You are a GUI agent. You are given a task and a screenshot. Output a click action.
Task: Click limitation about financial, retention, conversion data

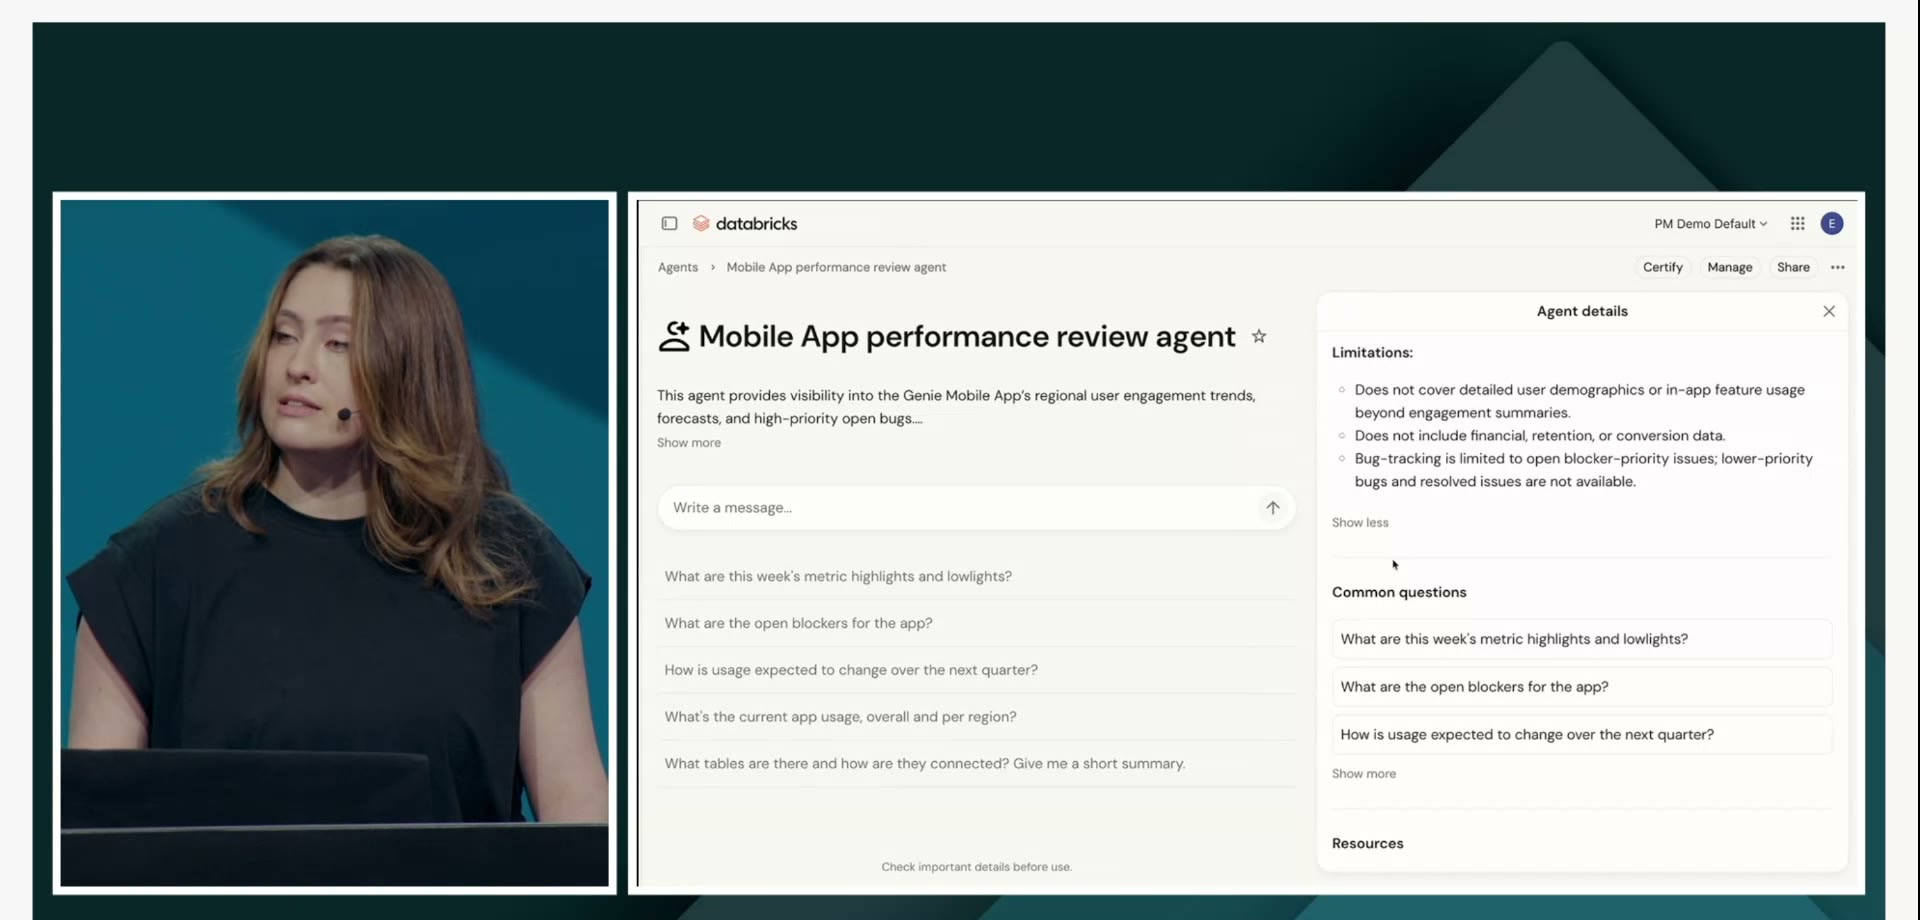click(x=1539, y=436)
